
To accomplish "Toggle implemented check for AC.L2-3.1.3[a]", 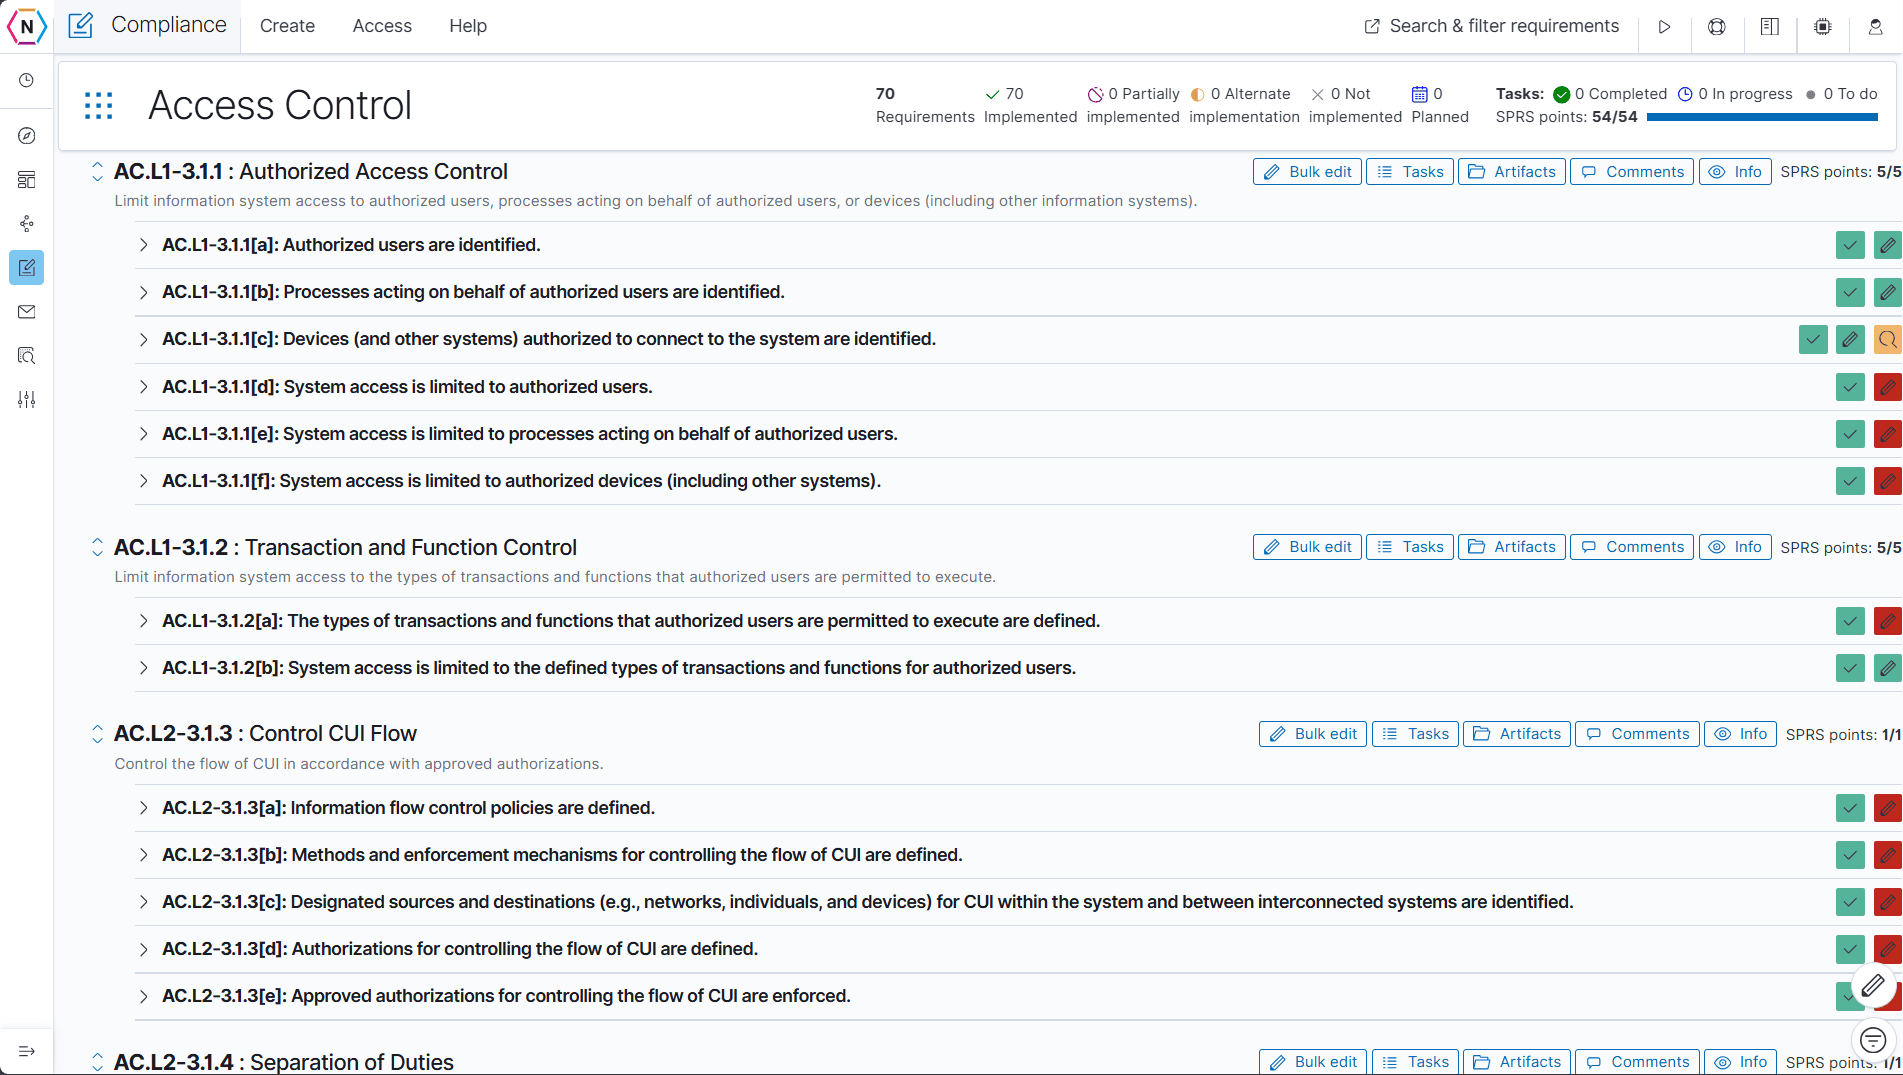I will (x=1850, y=808).
